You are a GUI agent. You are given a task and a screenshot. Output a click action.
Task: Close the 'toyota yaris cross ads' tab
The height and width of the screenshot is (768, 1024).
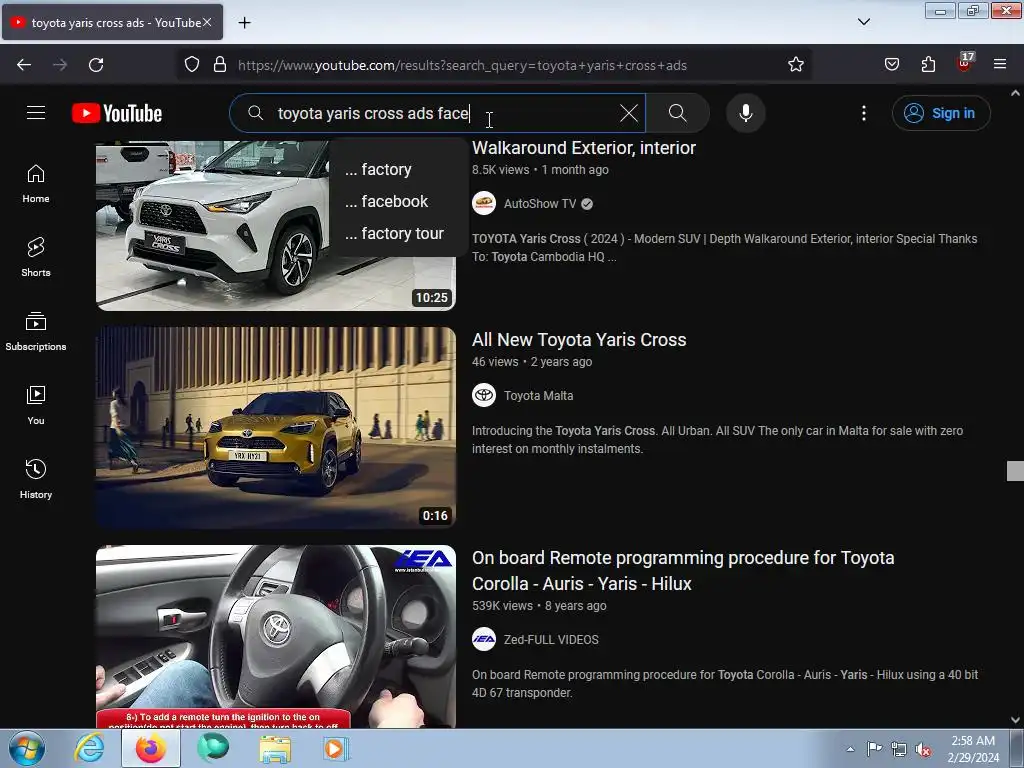[207, 22]
